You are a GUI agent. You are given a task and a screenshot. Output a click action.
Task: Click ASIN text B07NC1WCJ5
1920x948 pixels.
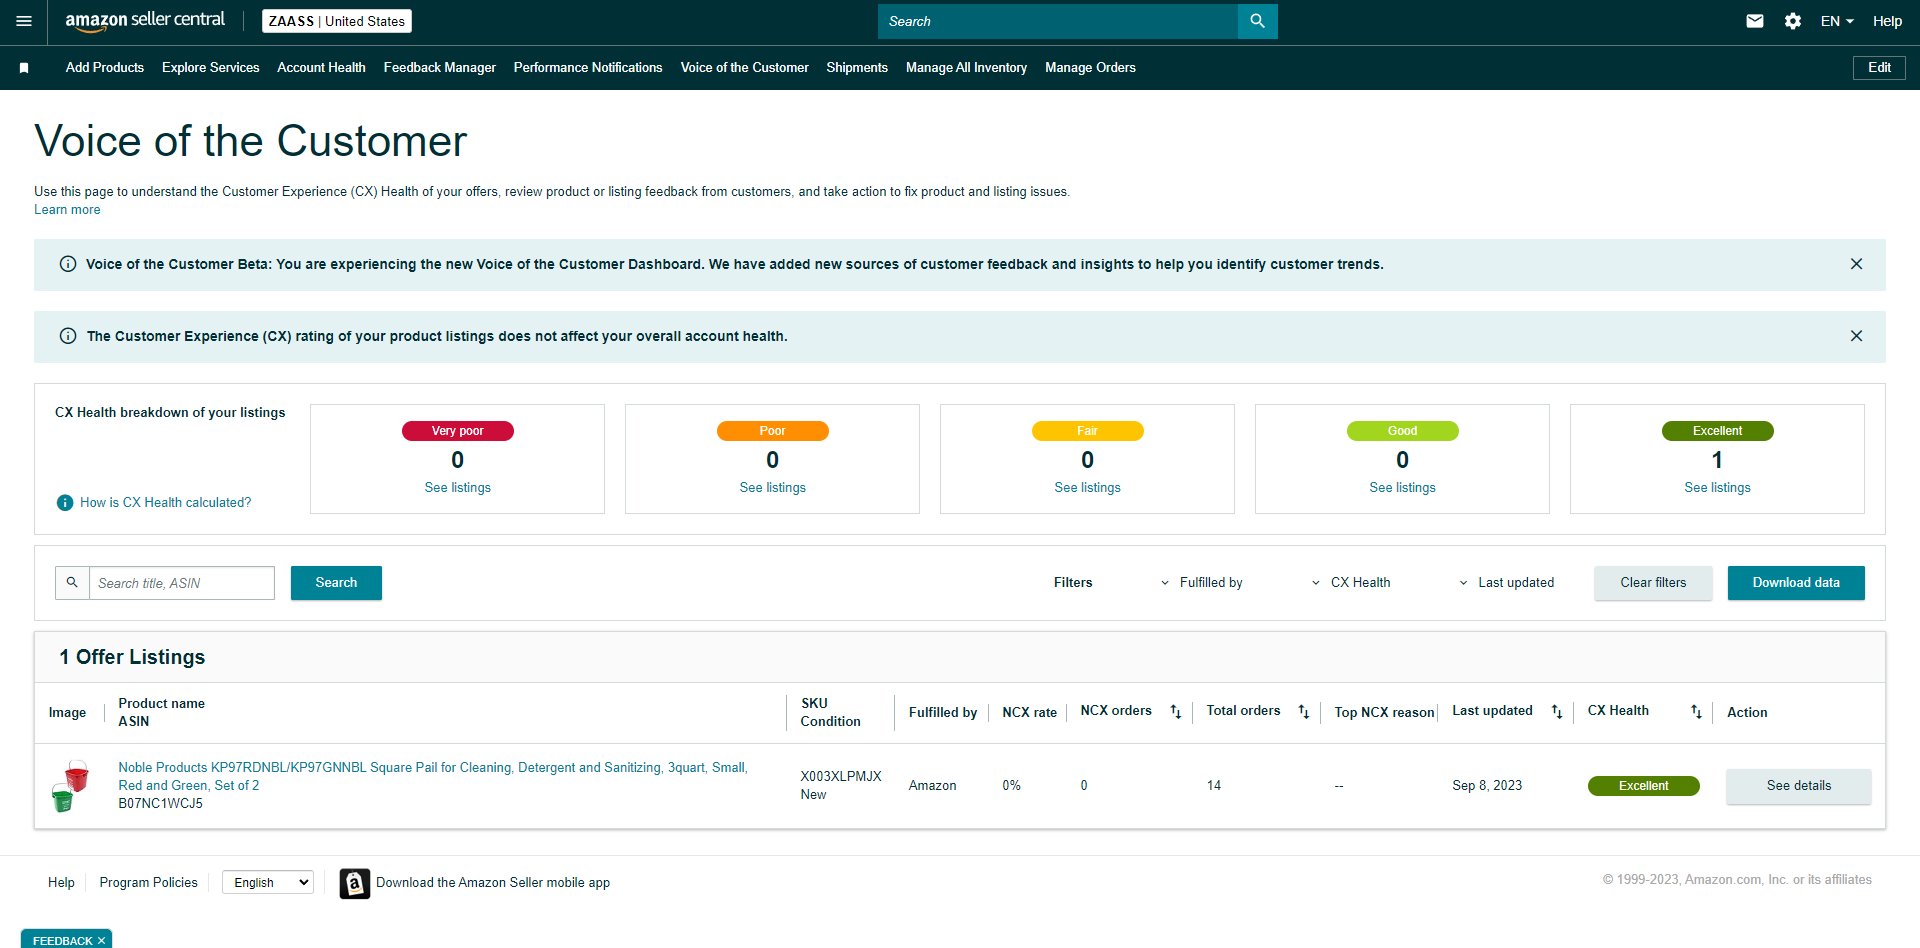(x=161, y=804)
